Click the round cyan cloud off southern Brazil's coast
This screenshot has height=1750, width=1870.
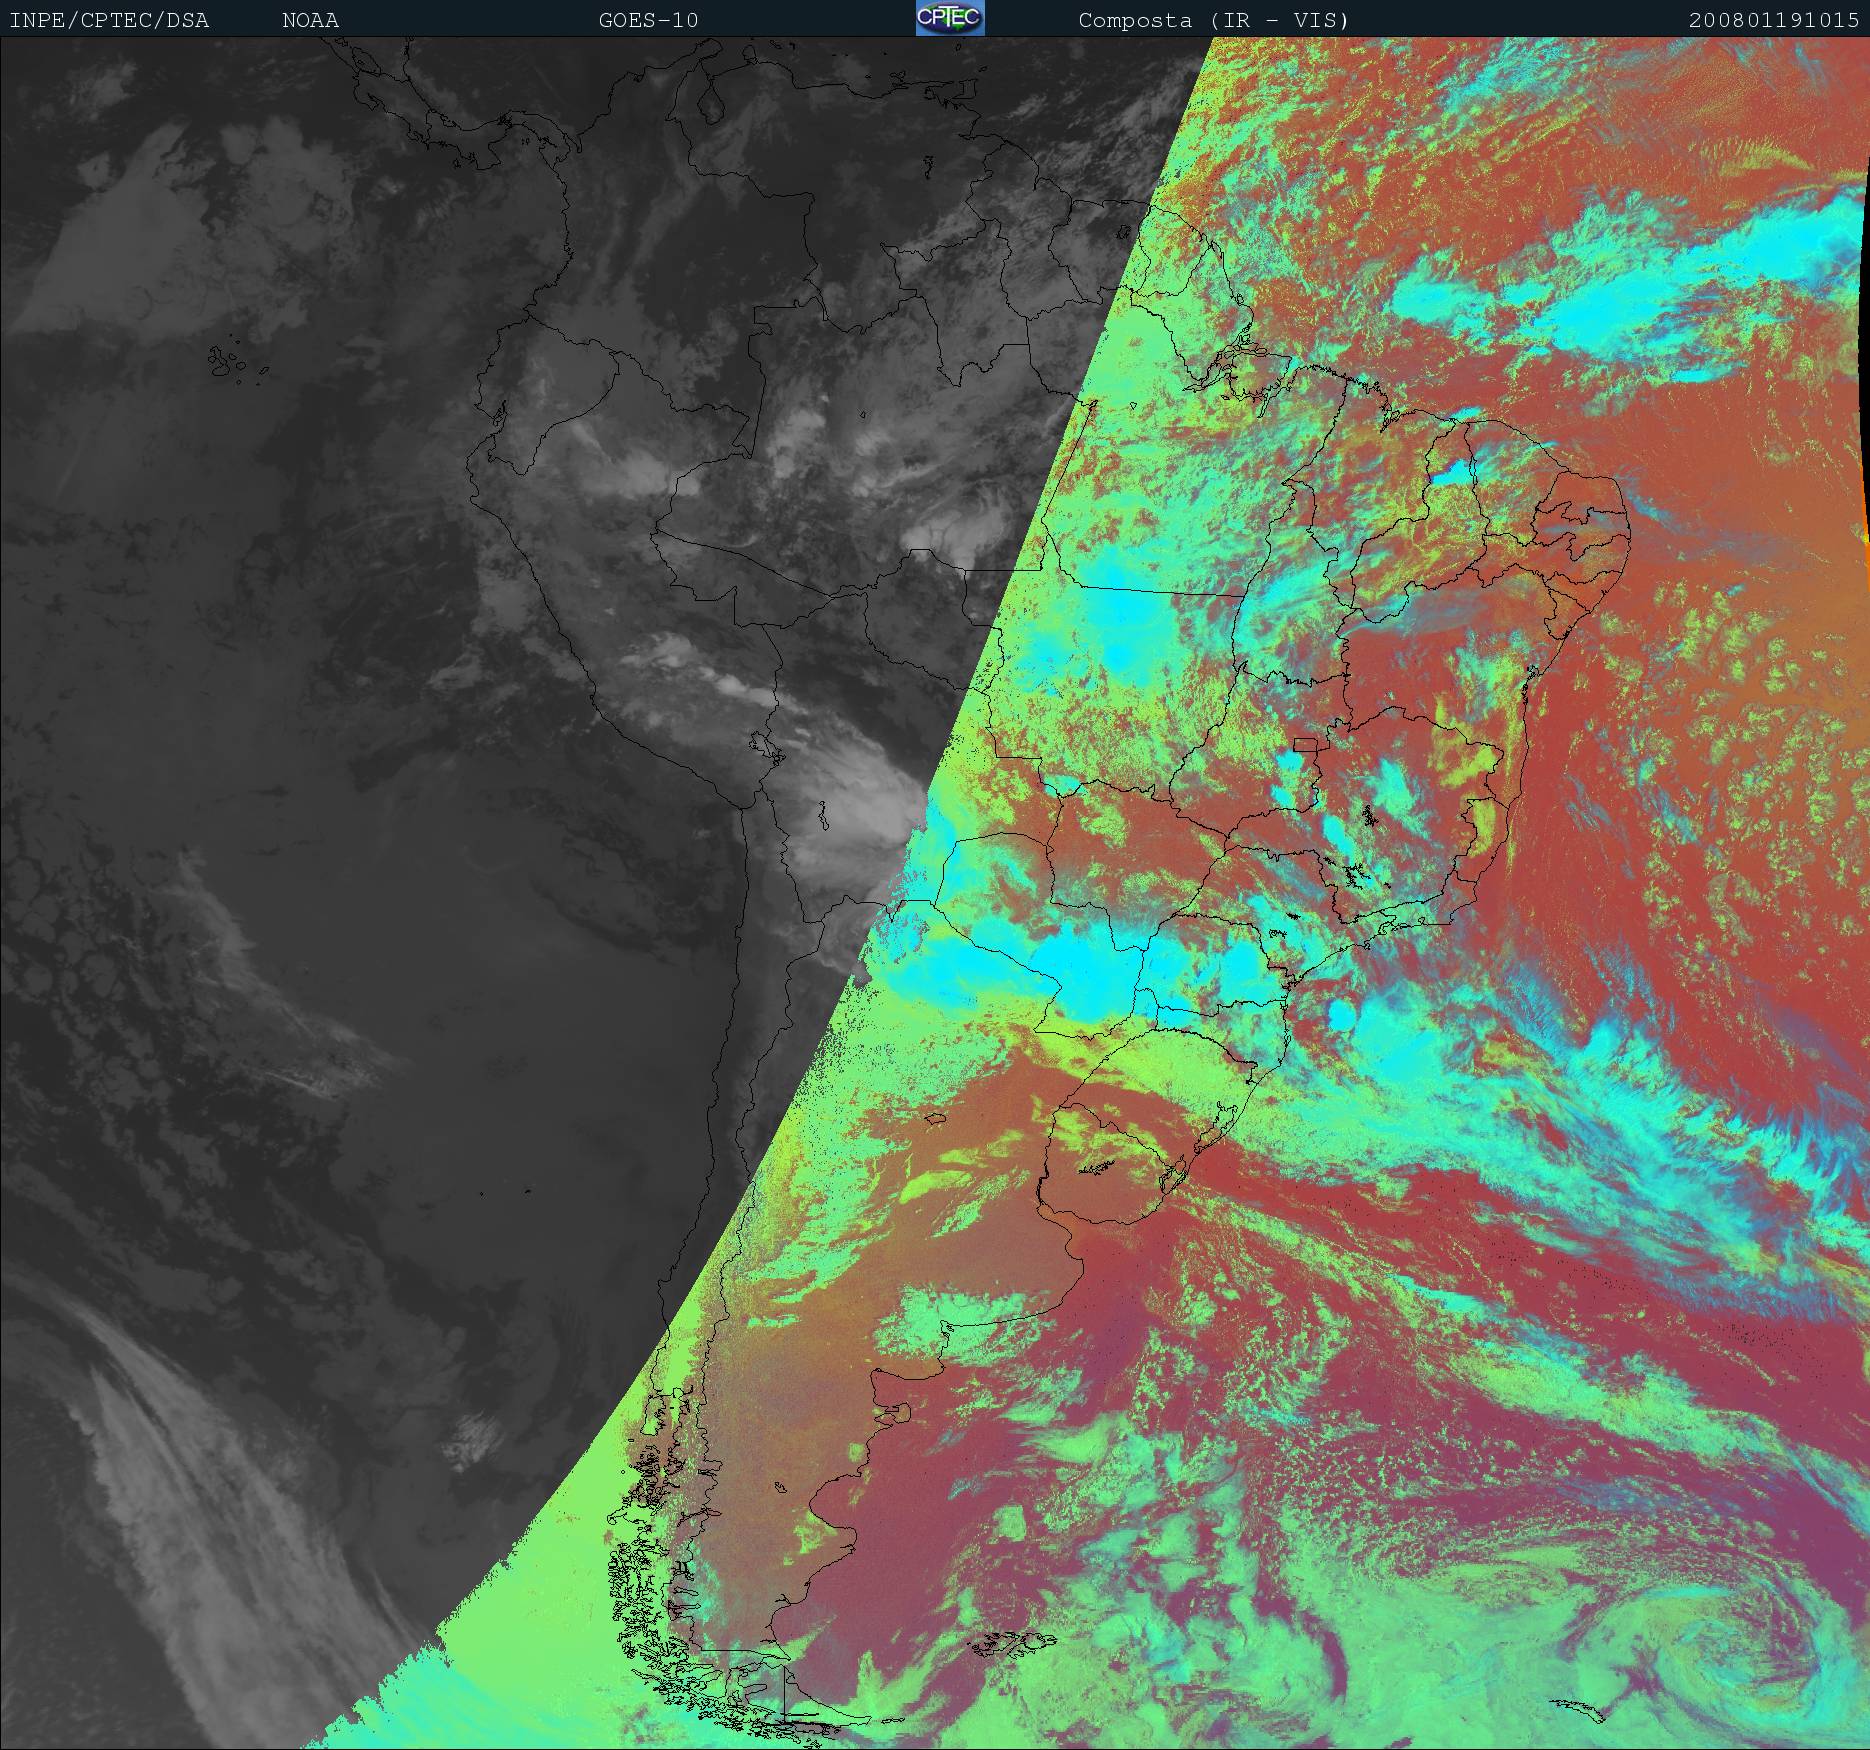click(1340, 1017)
